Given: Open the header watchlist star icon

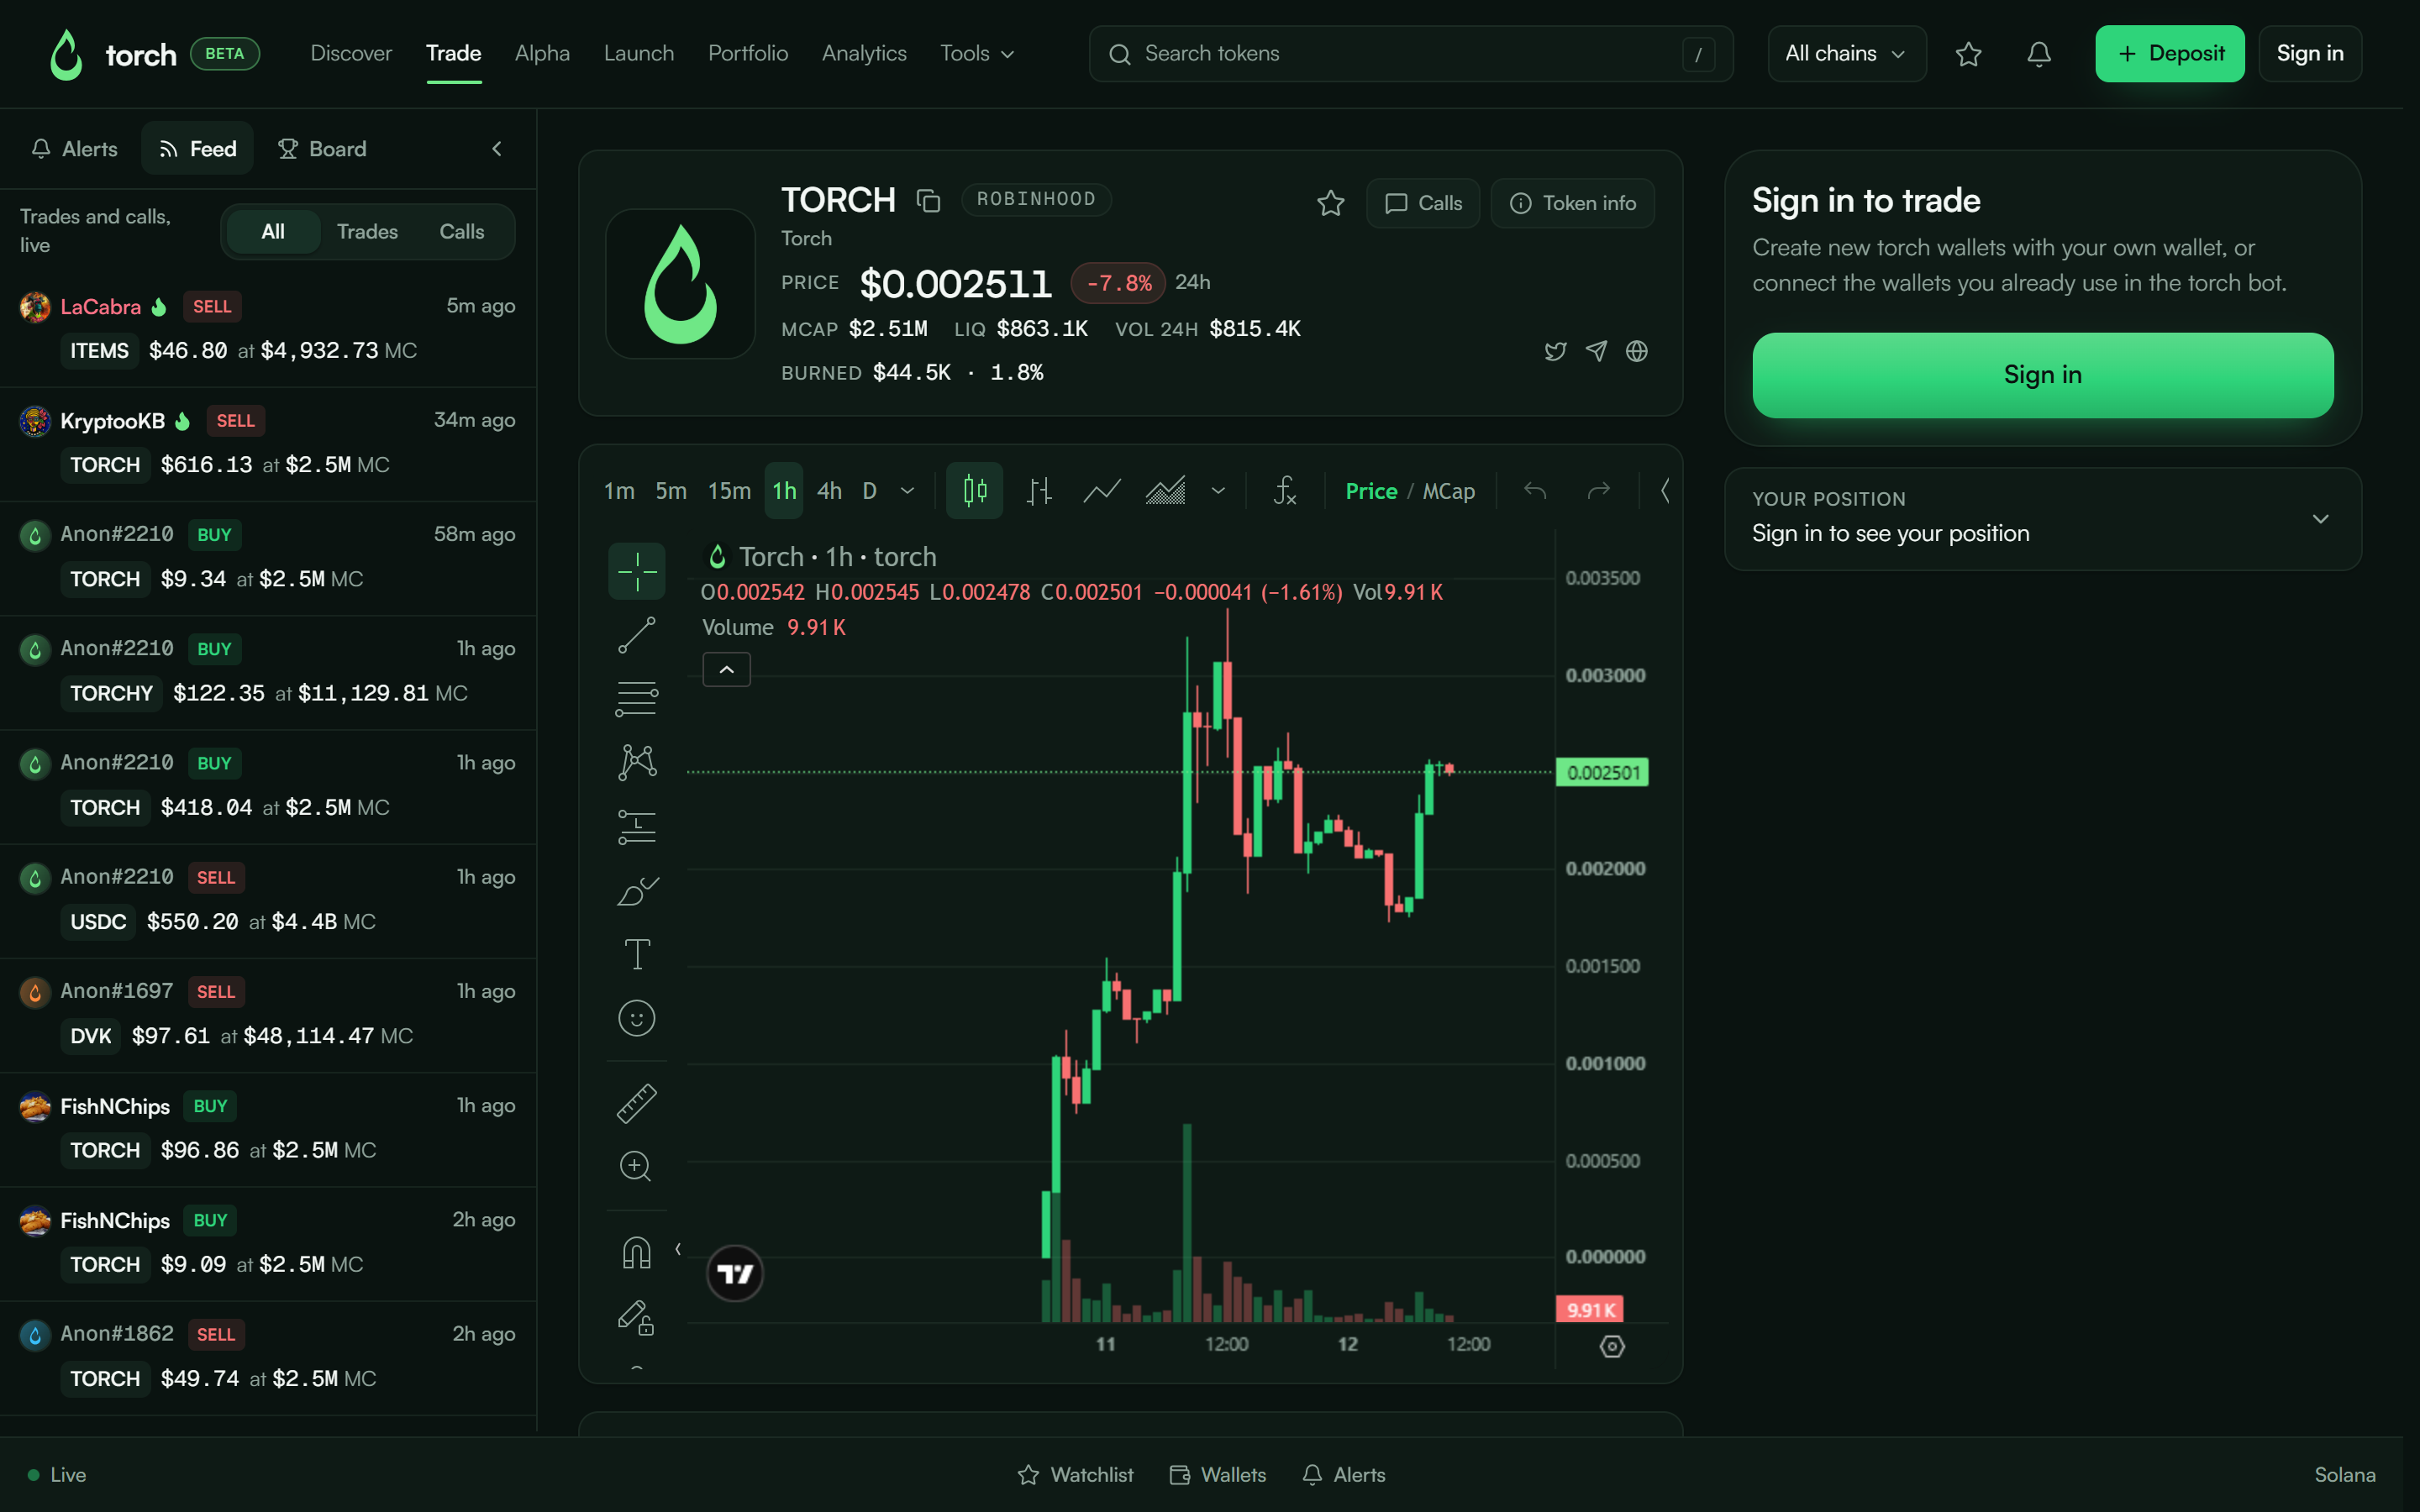Looking at the screenshot, I should click(1968, 54).
